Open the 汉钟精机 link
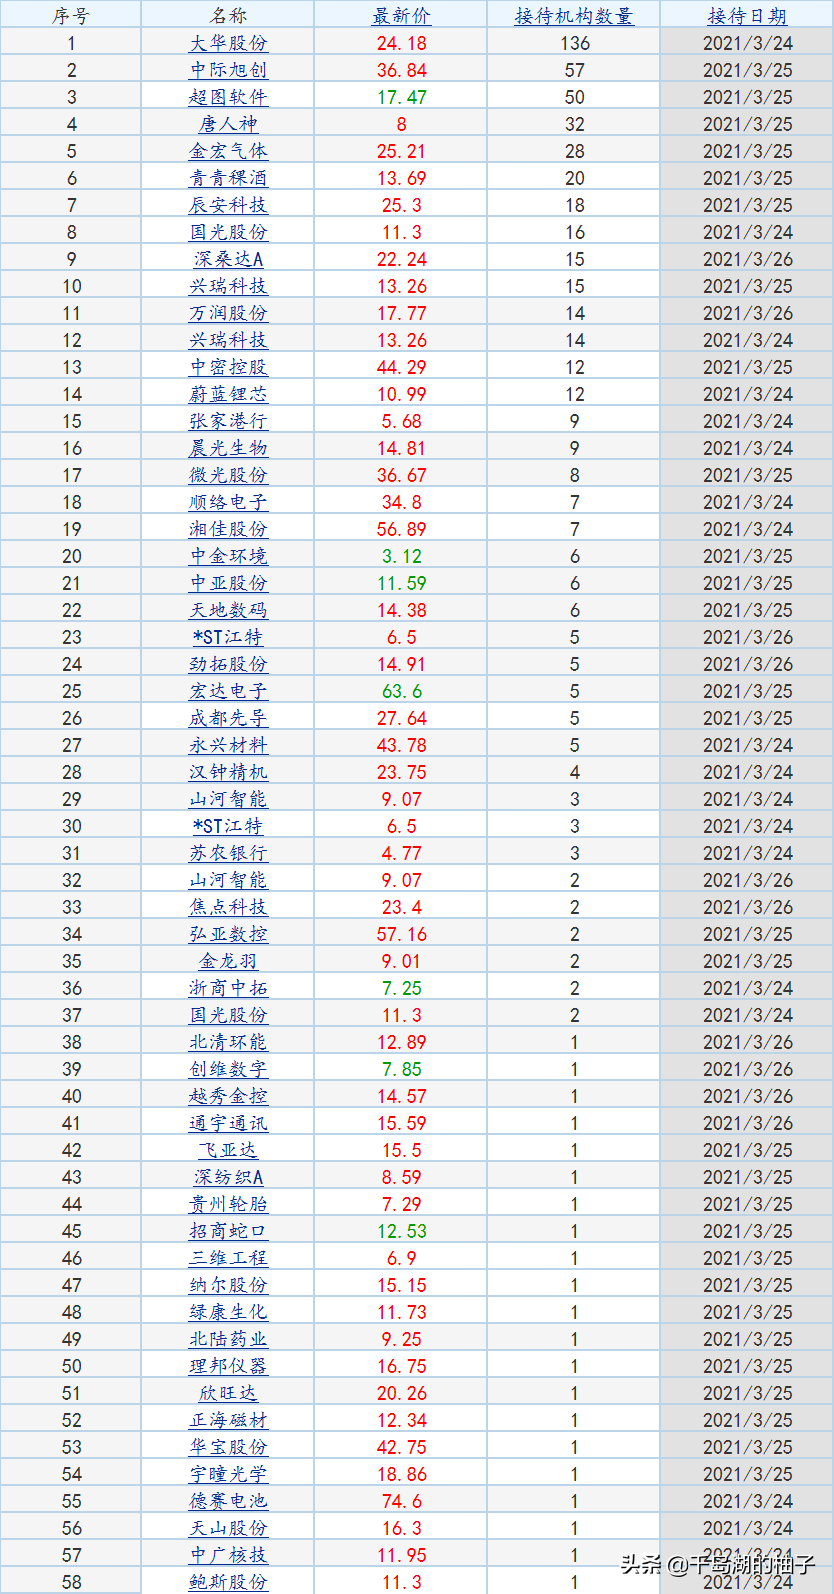 tap(228, 772)
